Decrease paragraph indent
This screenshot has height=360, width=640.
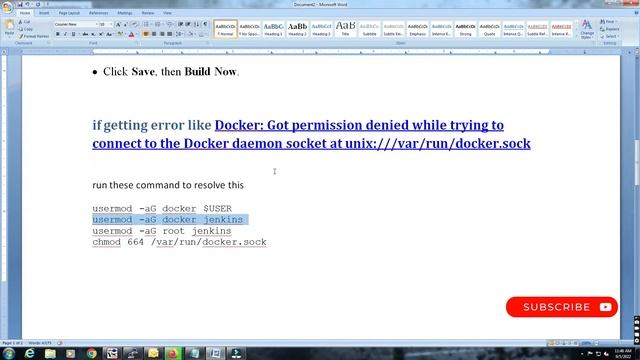coord(180,24)
